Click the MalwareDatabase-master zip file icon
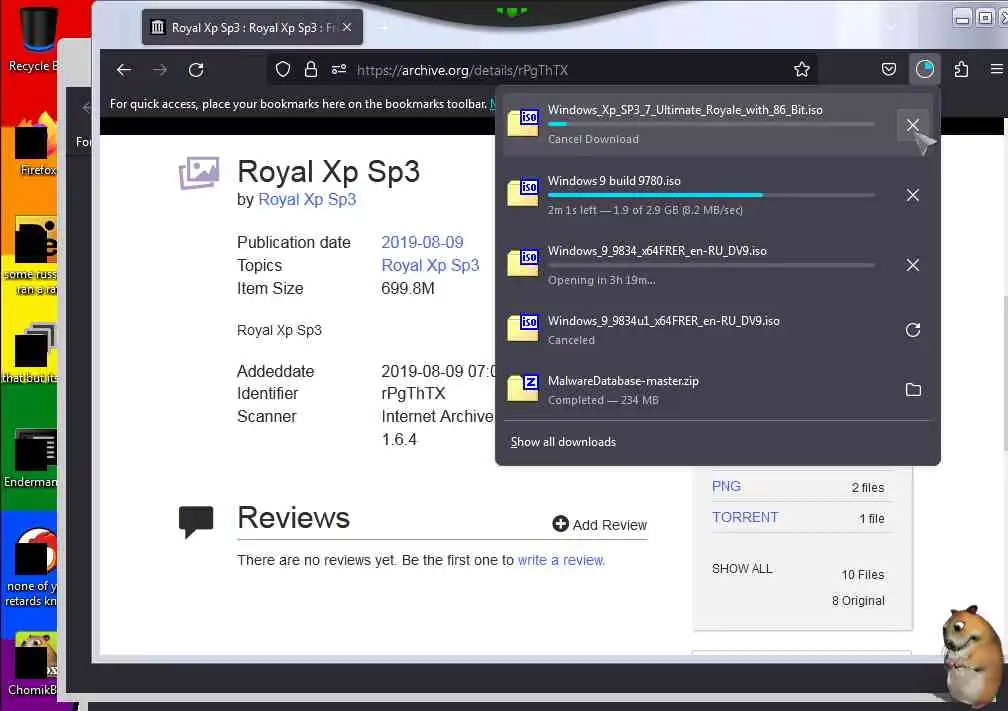Screen dimensions: 1008x711 tap(523, 388)
